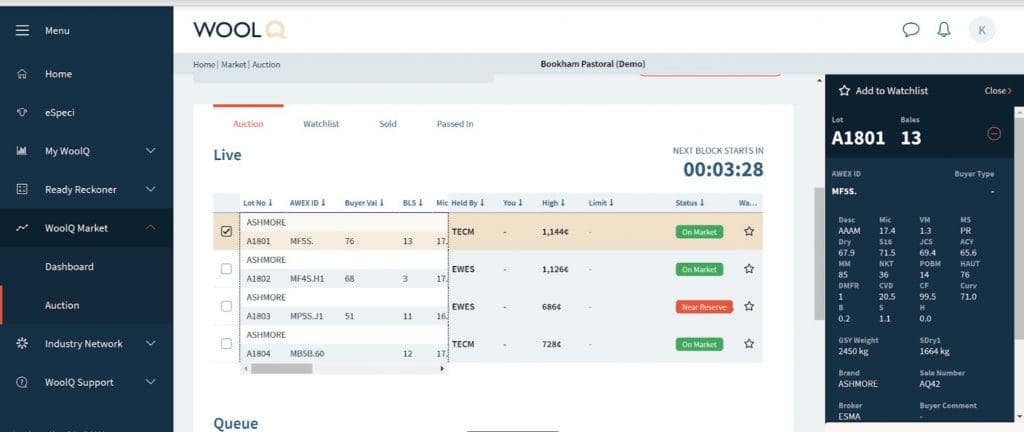Open the user avatar K
Screen dimensions: 1024x432
coord(982,30)
